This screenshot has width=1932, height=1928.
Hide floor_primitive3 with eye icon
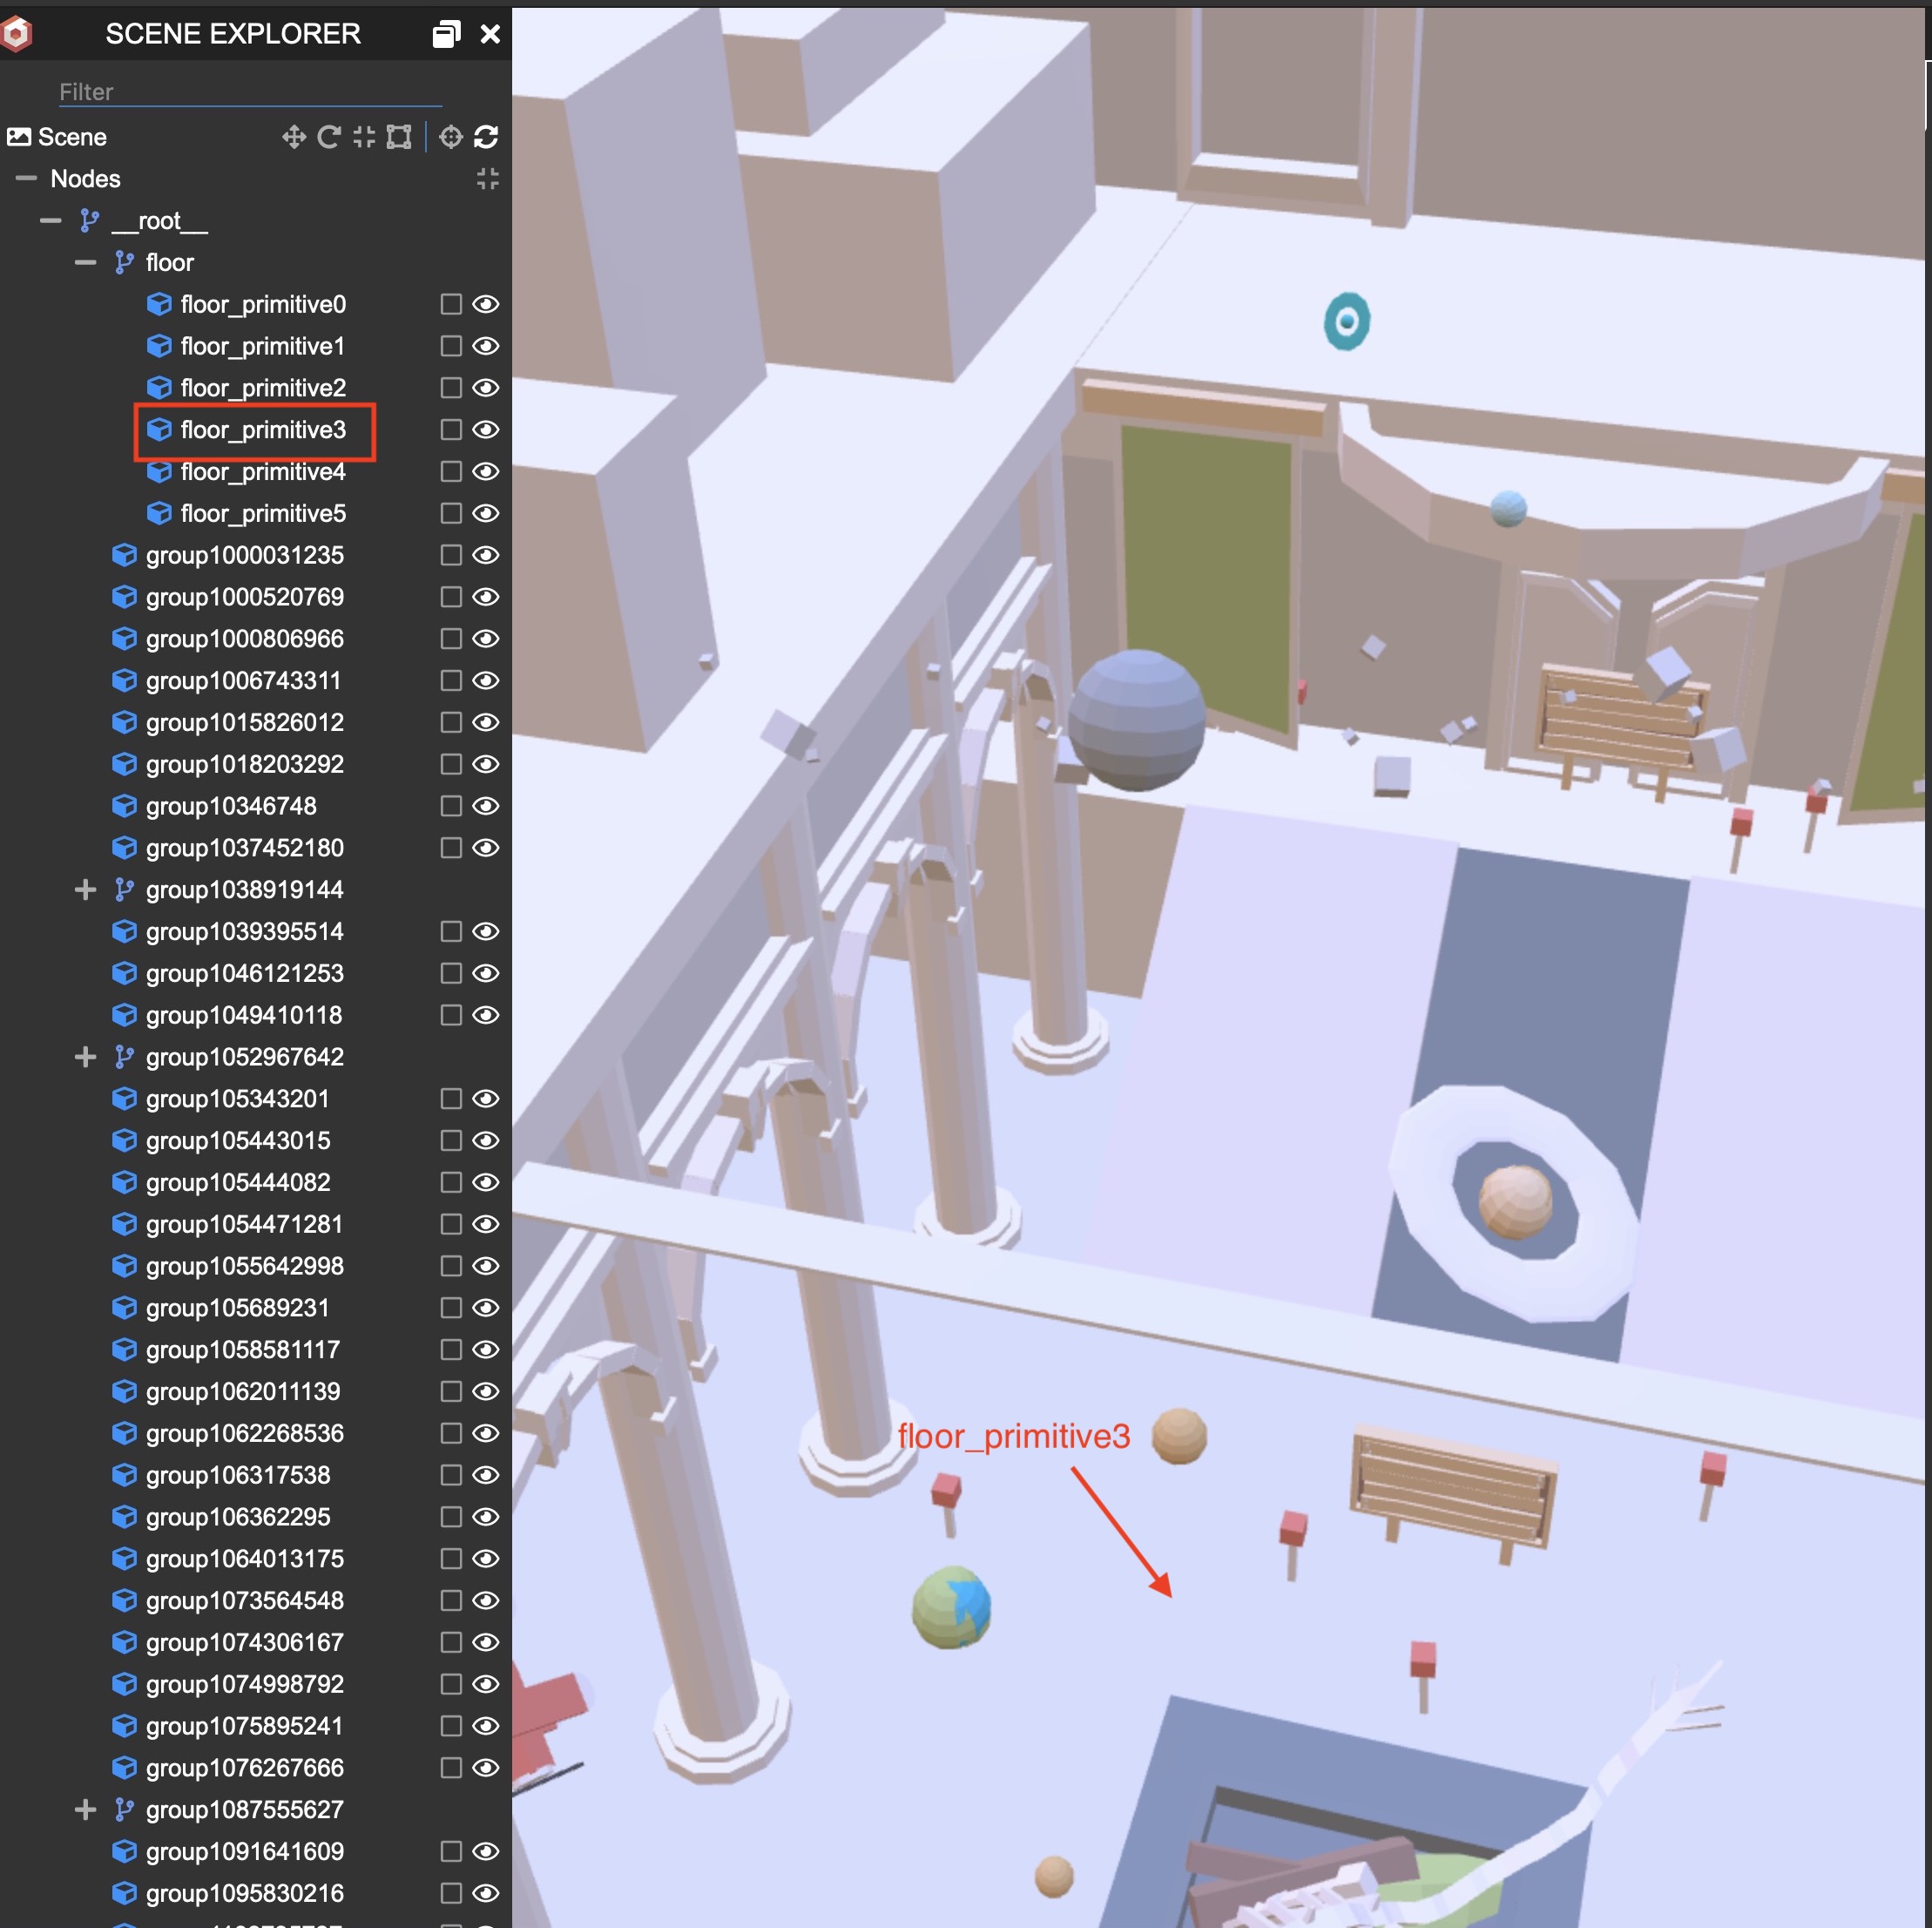click(x=486, y=430)
